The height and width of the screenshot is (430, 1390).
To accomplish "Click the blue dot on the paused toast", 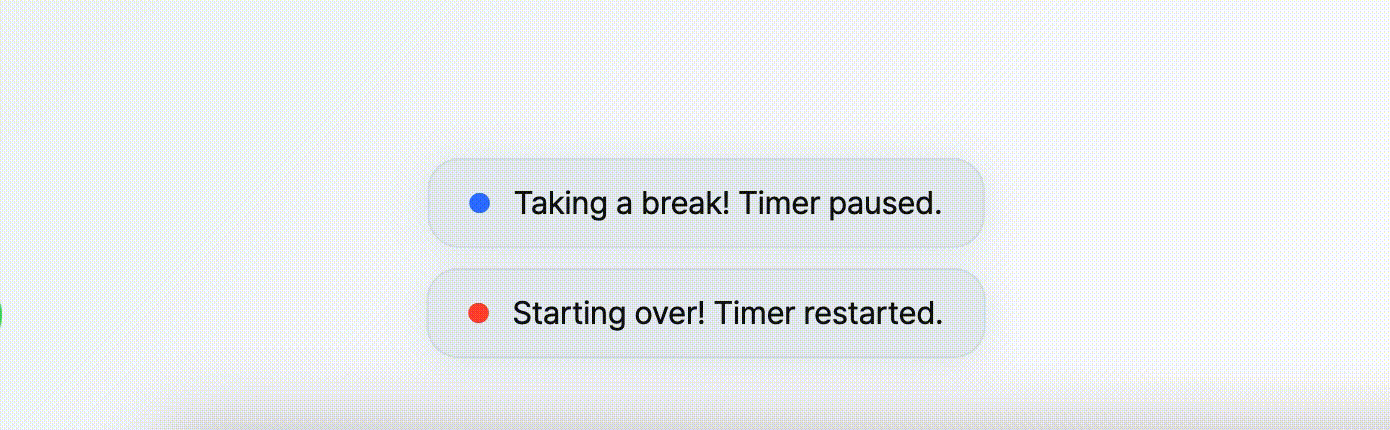I will (x=479, y=203).
